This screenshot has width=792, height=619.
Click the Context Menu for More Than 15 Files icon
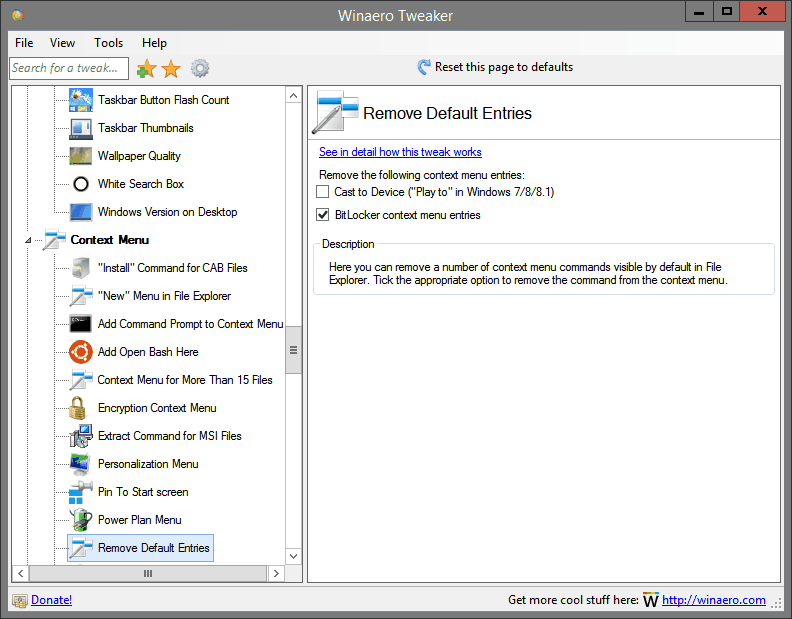coord(81,380)
